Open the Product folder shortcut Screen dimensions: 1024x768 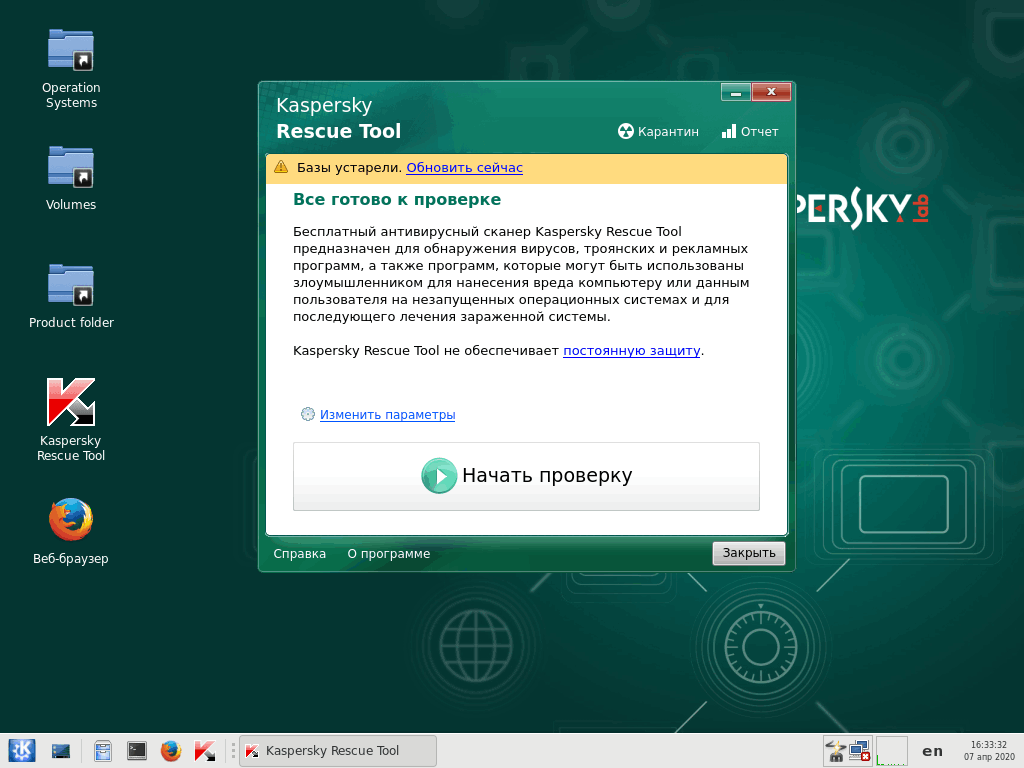71,296
